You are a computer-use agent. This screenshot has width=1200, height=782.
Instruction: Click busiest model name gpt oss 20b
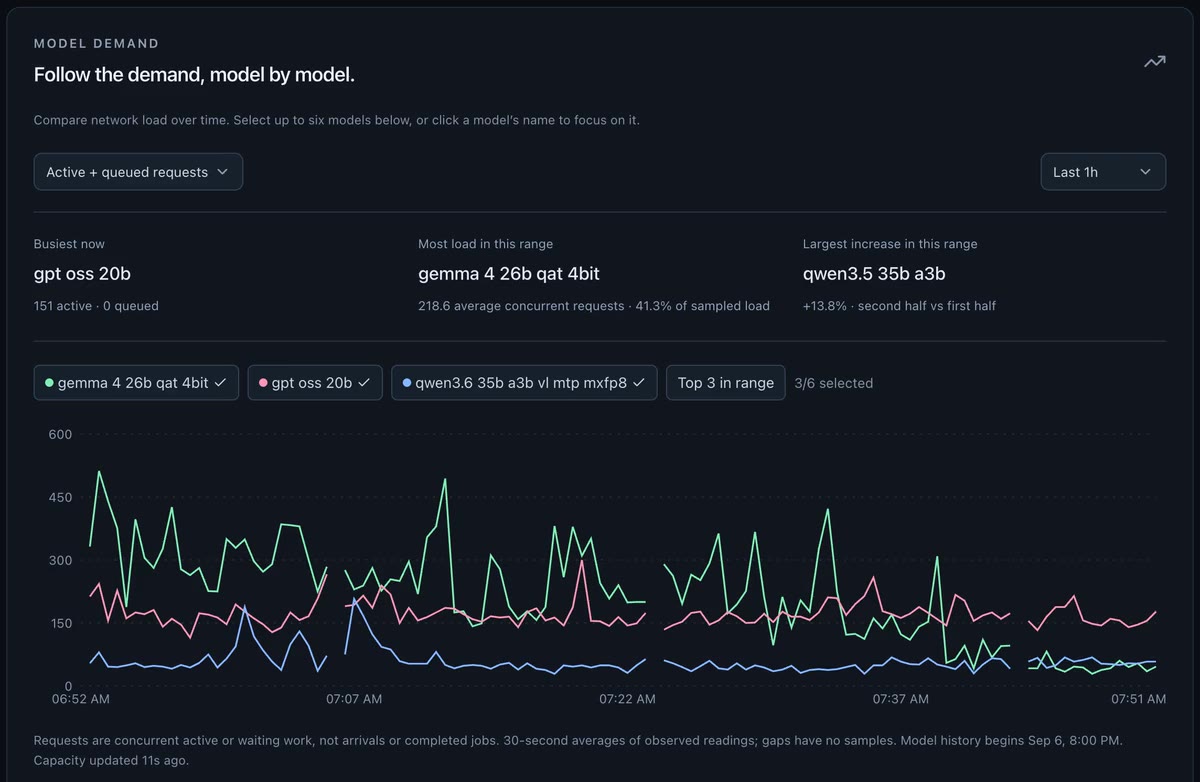coord(83,274)
